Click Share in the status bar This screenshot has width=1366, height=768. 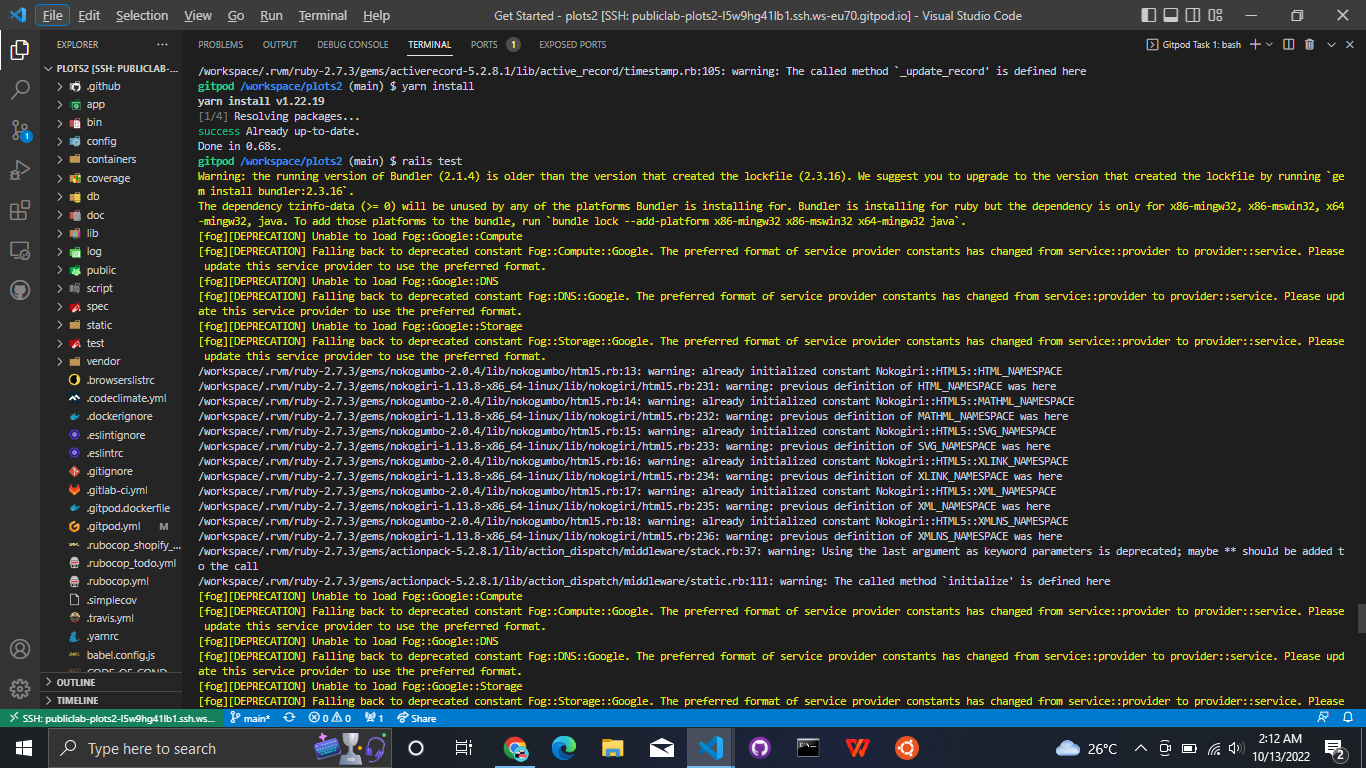coord(417,718)
